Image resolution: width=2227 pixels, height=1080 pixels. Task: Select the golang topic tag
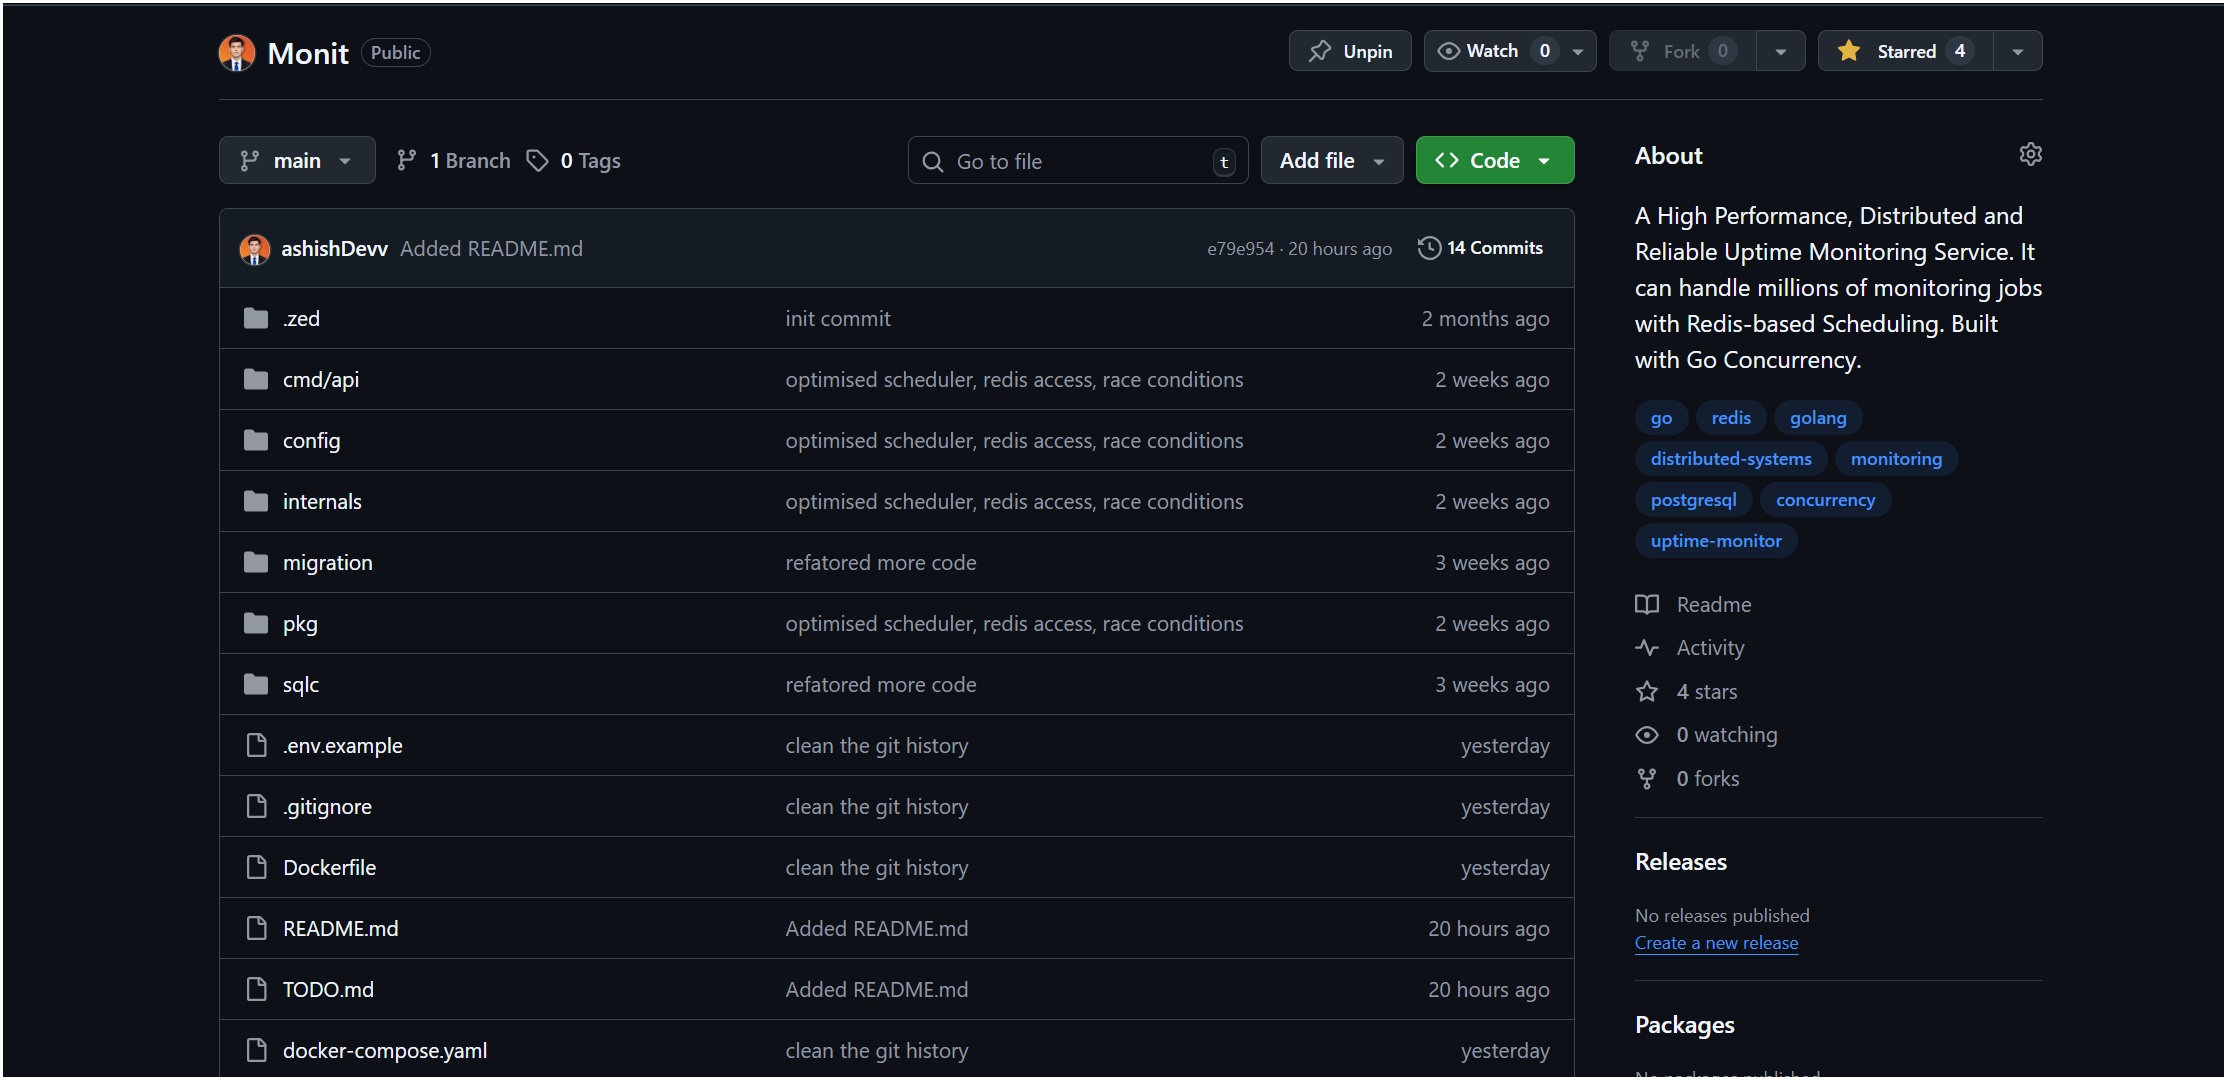click(1818, 417)
